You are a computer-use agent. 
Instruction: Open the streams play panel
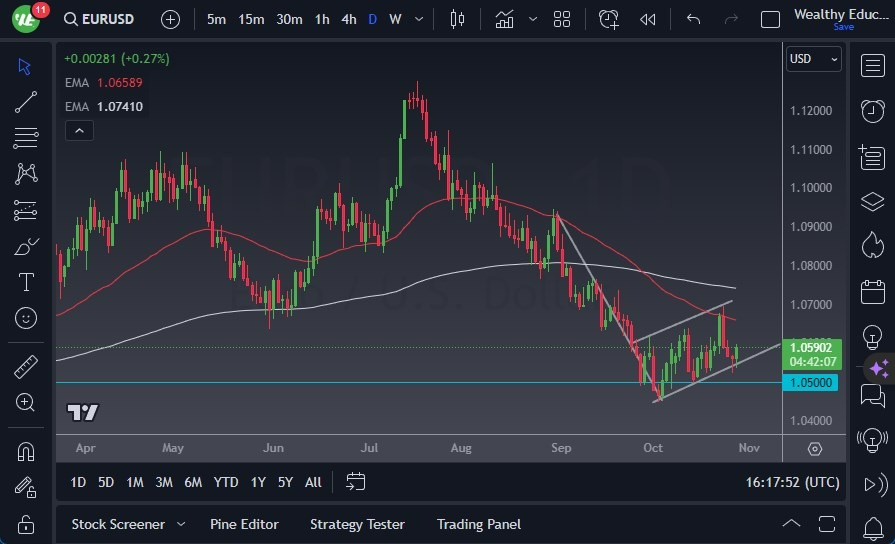point(876,485)
